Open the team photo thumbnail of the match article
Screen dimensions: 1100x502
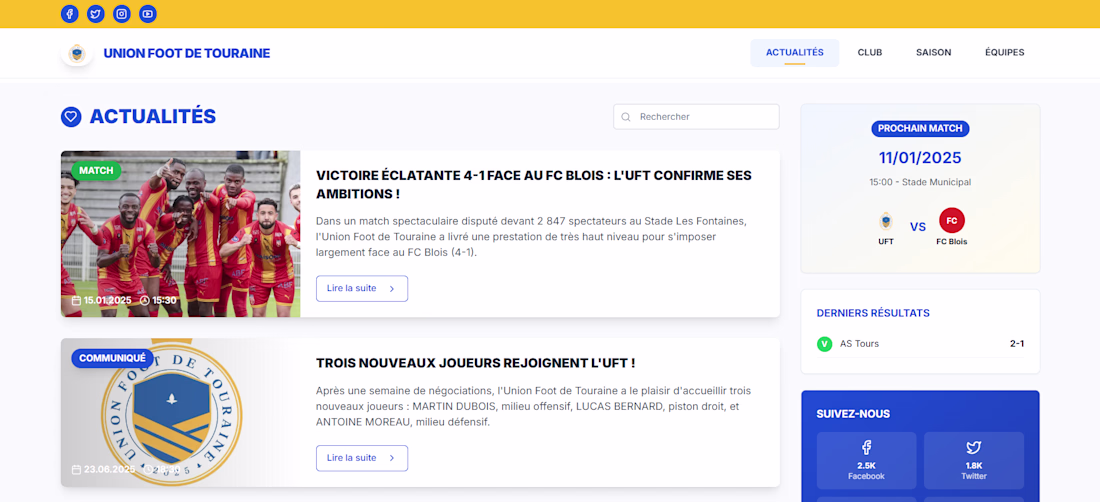tap(180, 233)
